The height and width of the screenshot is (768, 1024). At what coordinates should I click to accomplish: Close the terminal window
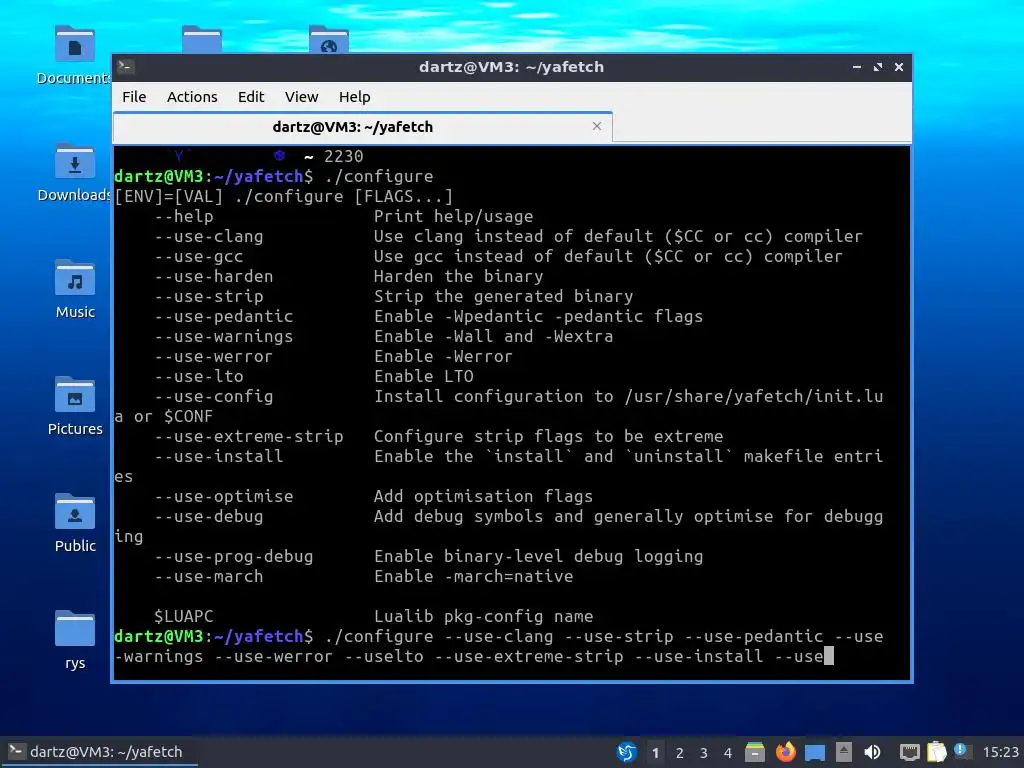tap(899, 67)
